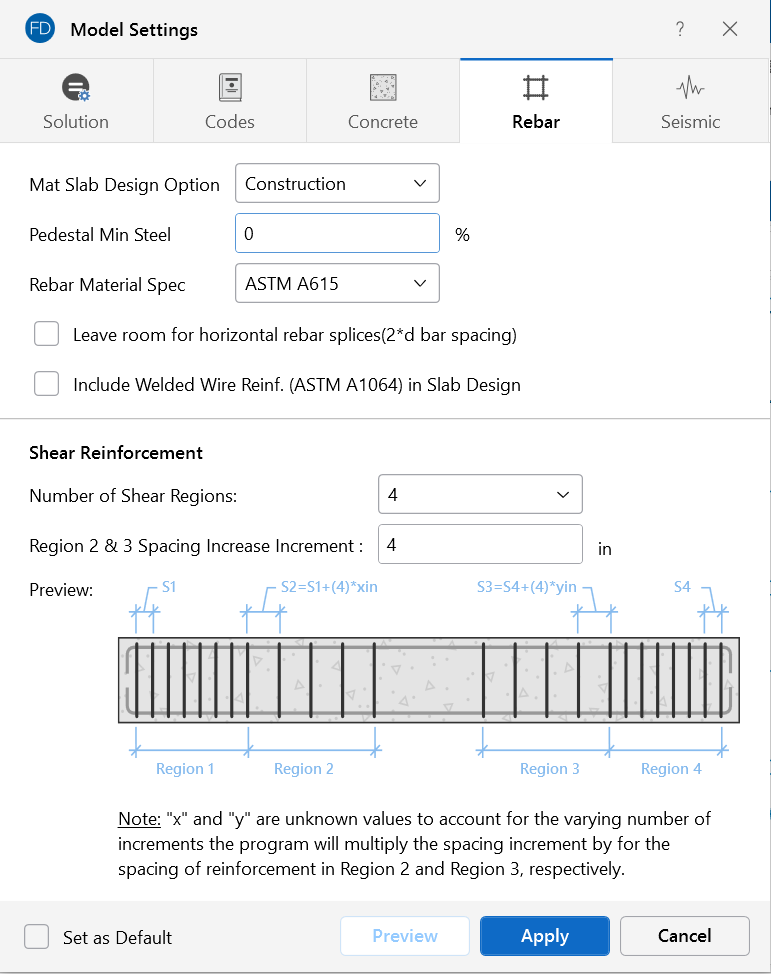771x974 pixels.
Task: Click the Solution tab gear icon
Action: coord(76,88)
